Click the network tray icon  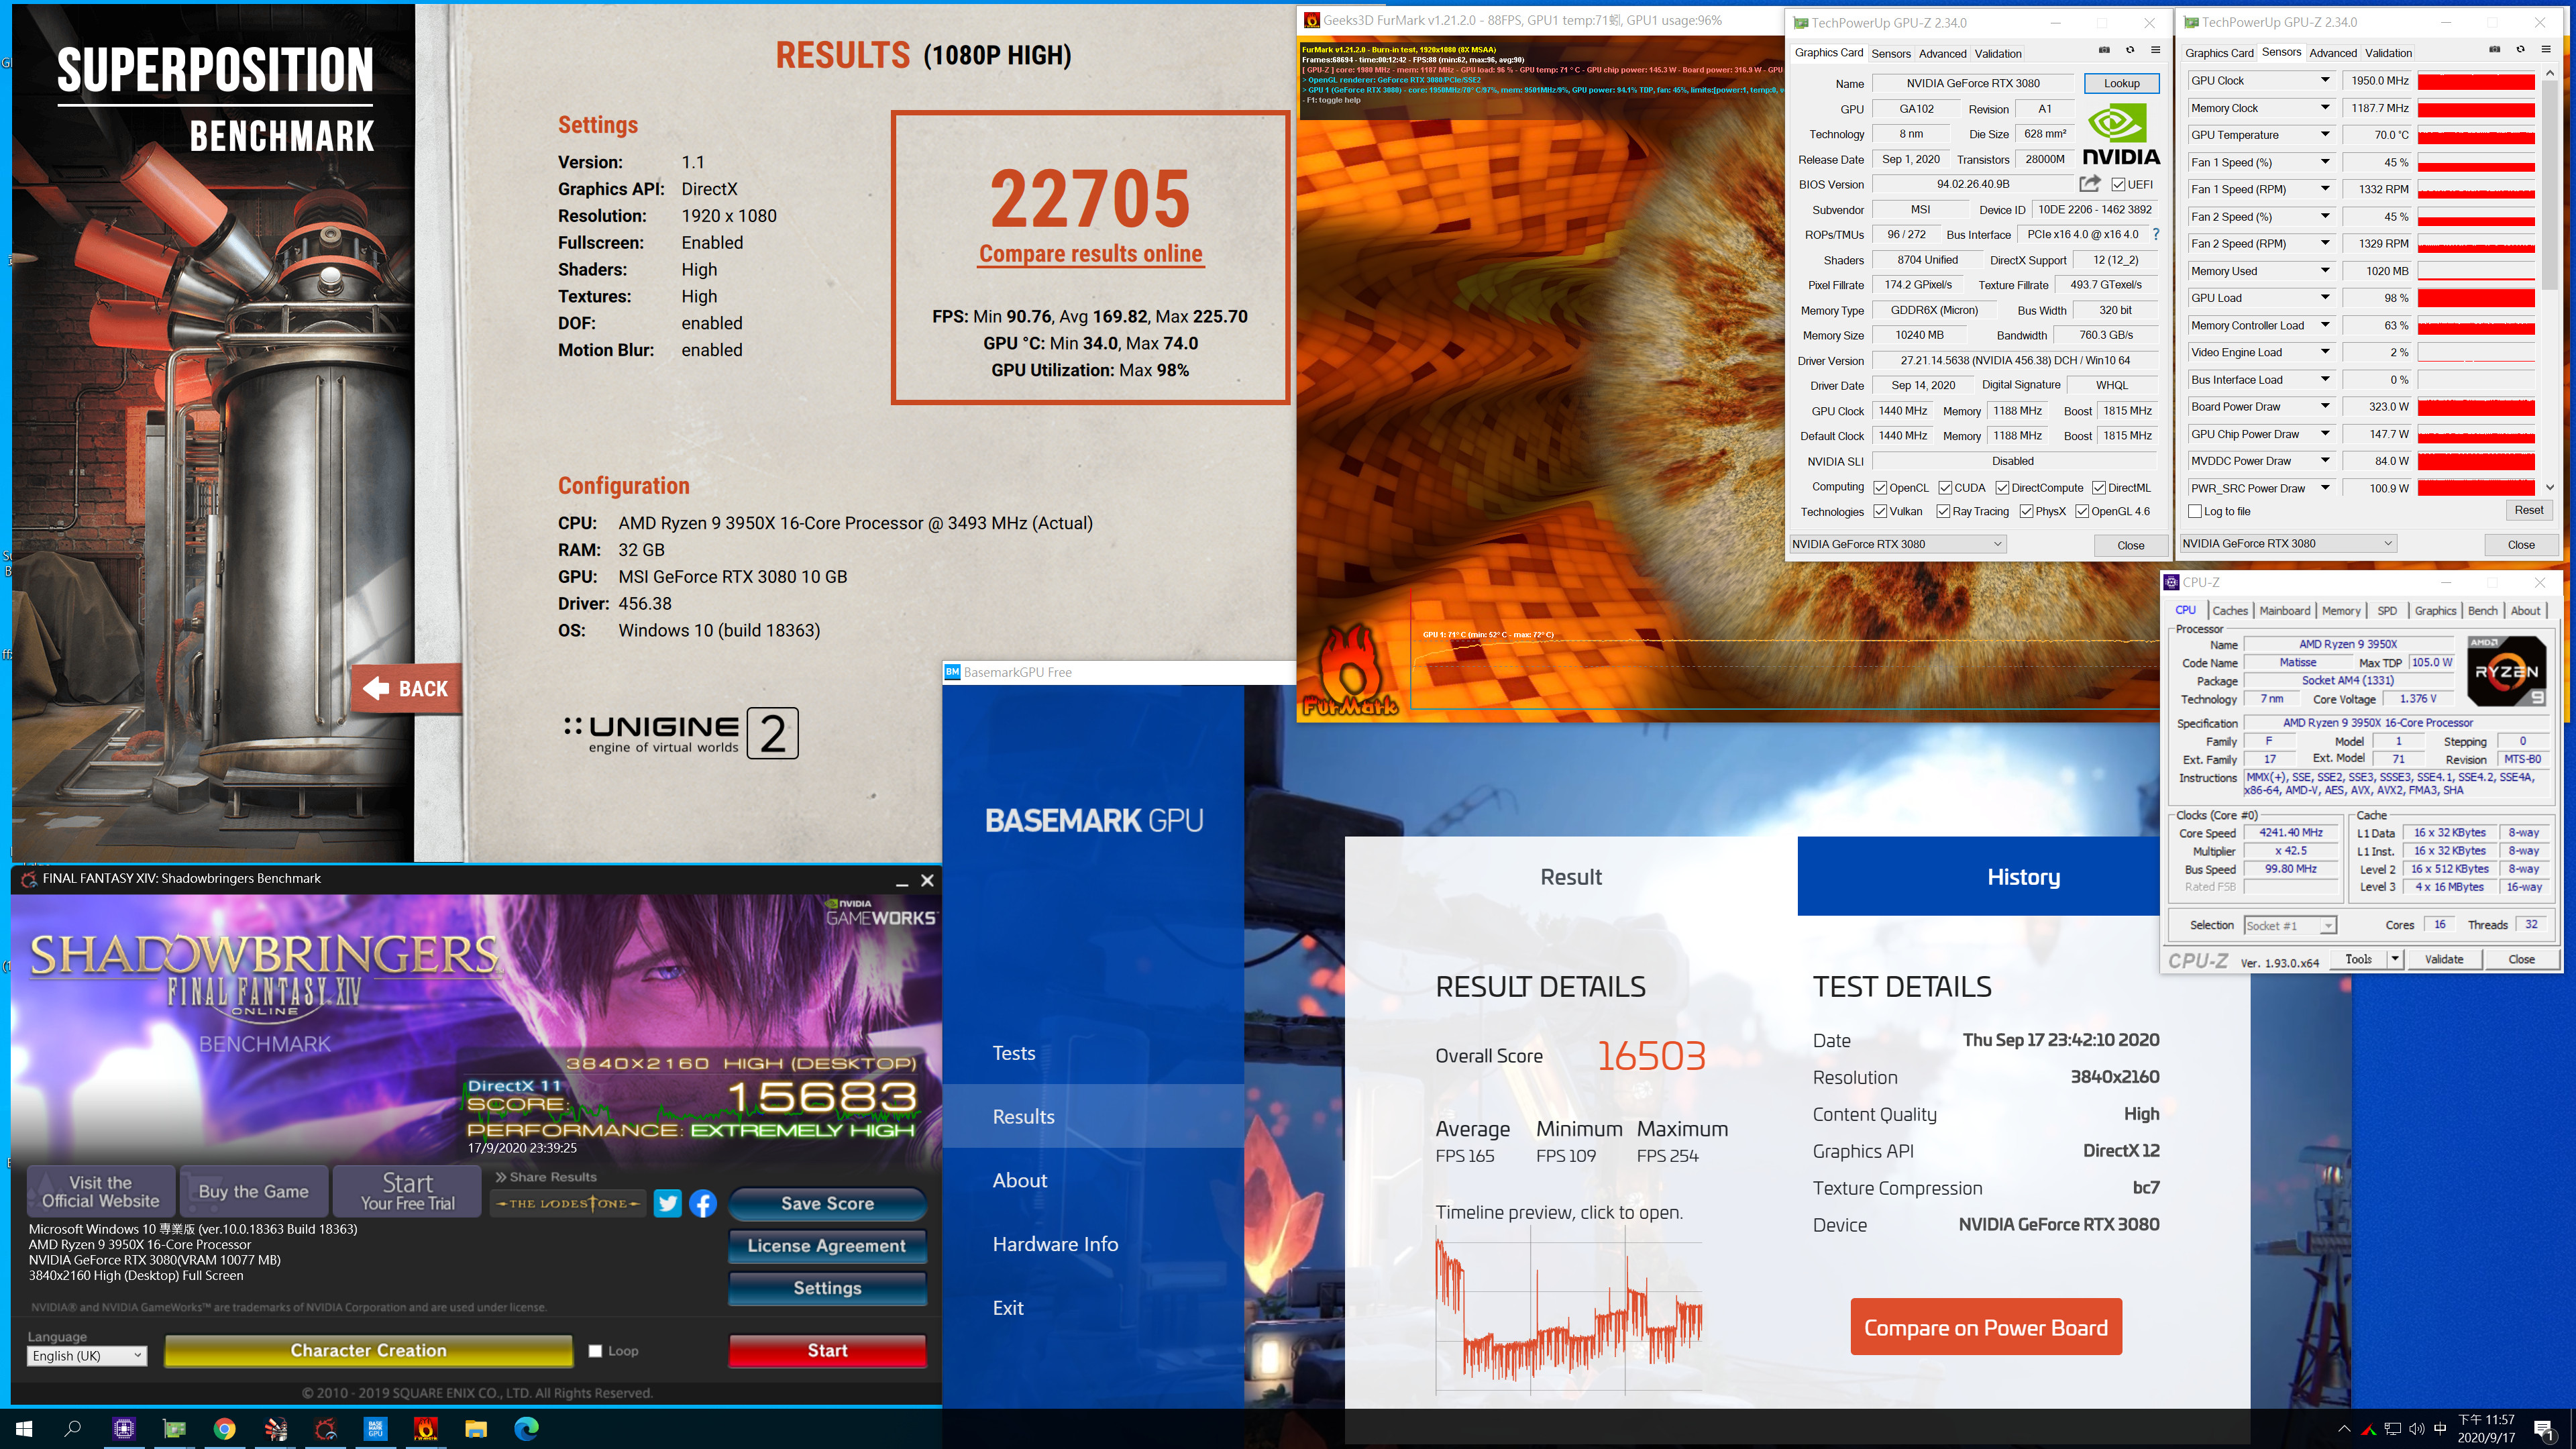coord(2393,1429)
